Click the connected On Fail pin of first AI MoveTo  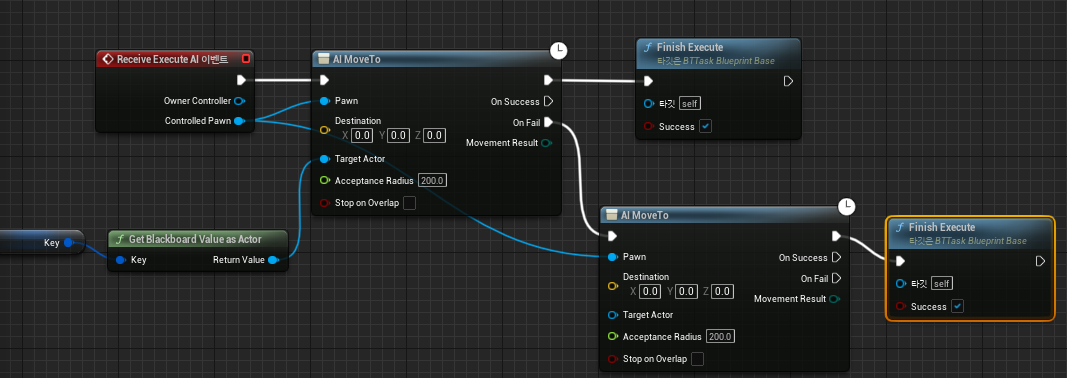(x=548, y=123)
